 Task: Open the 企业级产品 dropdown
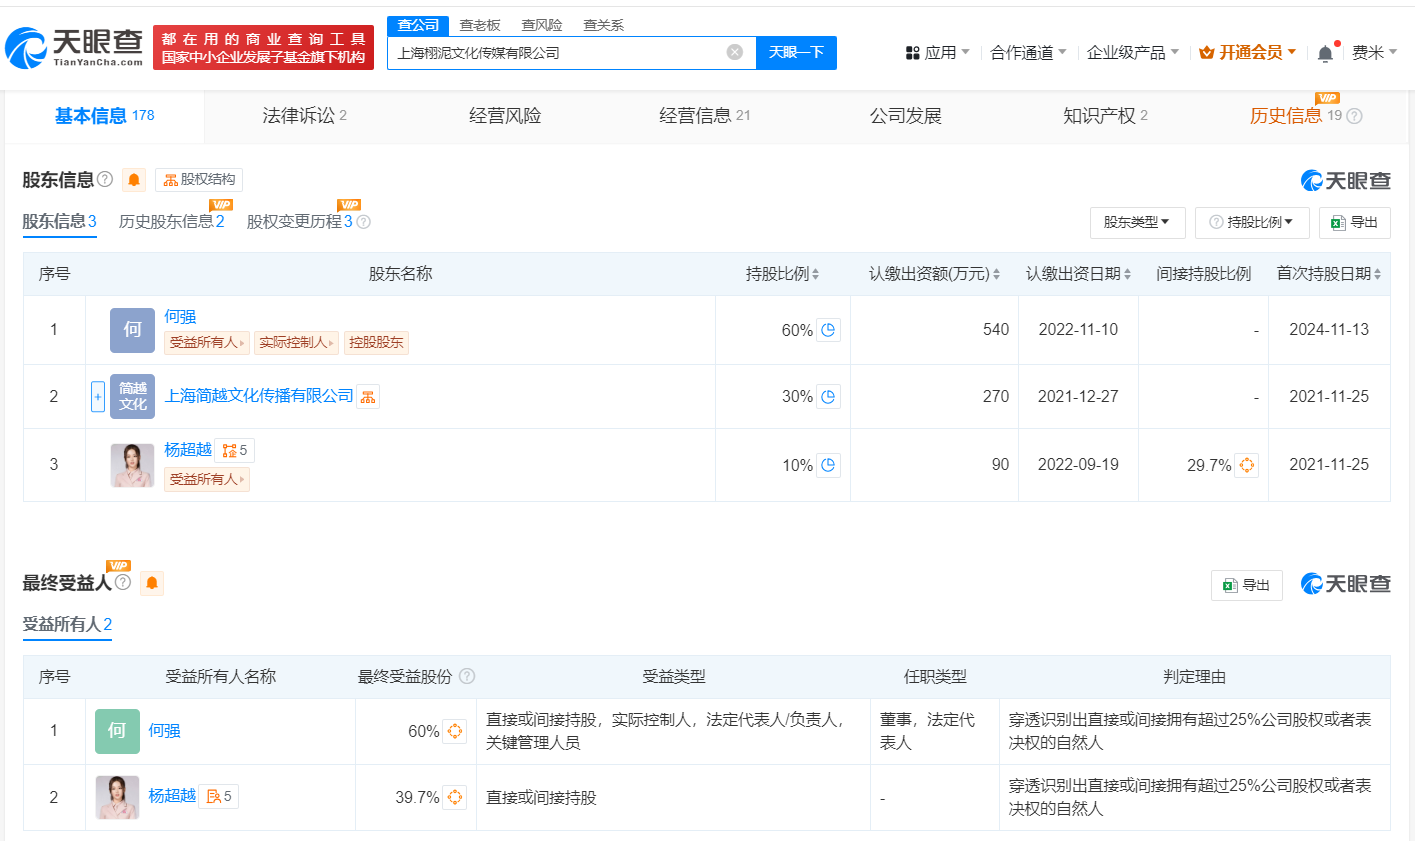[x=1133, y=53]
